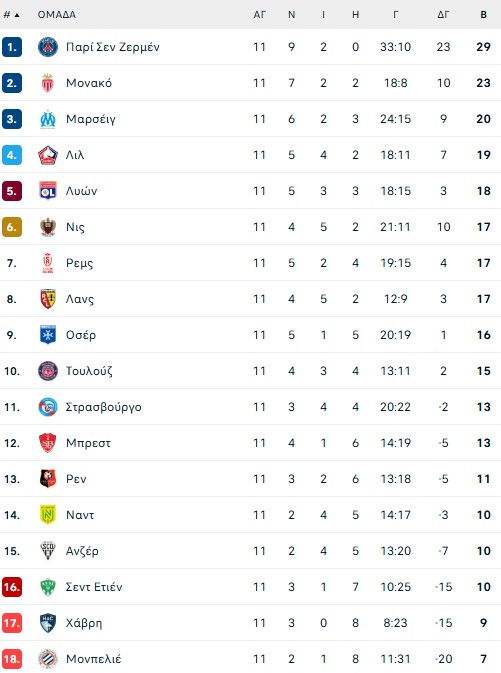Viewport: 501px width, 673px height.
Task: Click the red position 16 badge
Action: [x=12, y=587]
